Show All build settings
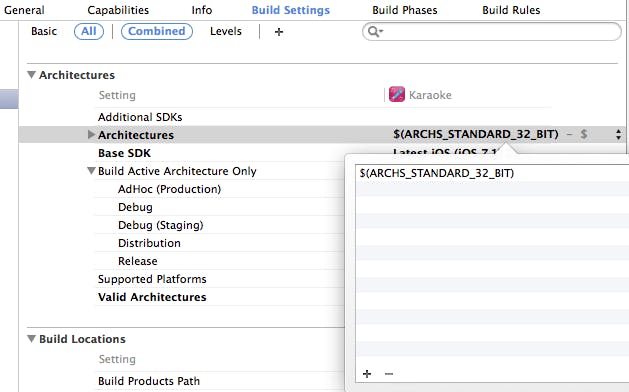This screenshot has height=392, width=629. coord(89,31)
